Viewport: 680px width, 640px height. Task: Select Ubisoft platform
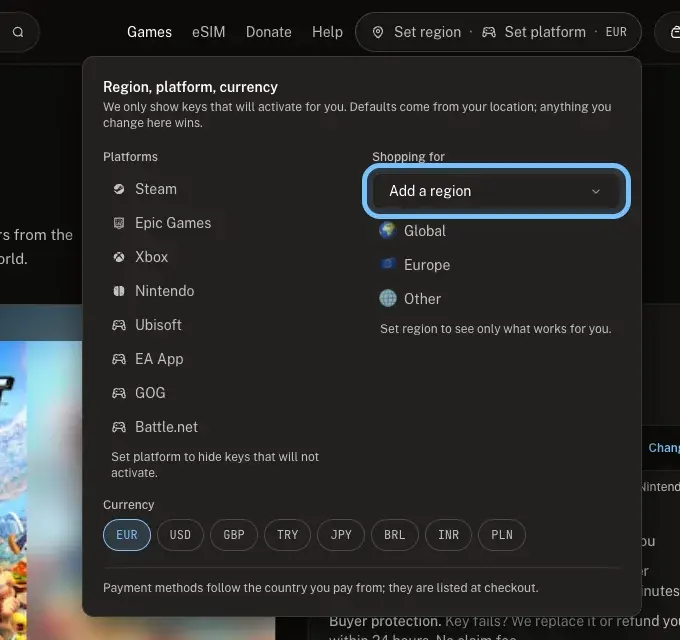coord(158,325)
